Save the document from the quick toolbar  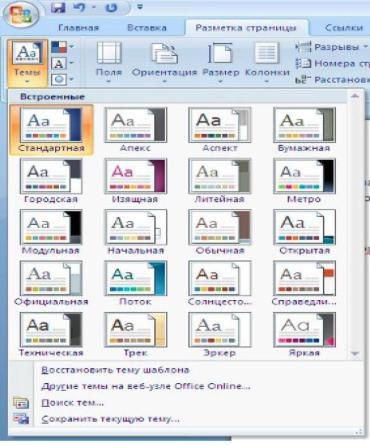click(58, 7)
